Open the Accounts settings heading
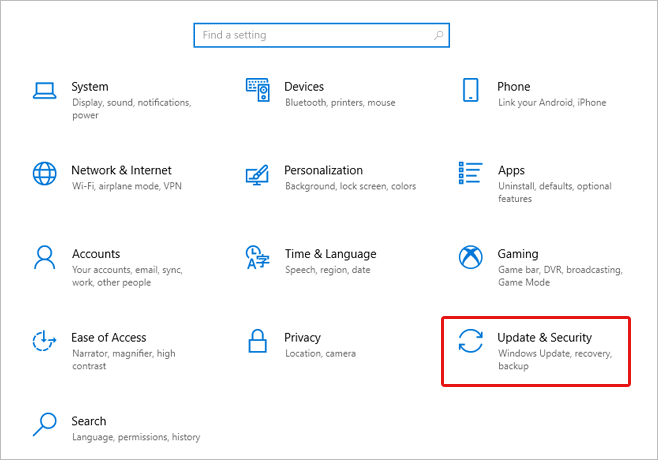This screenshot has height=460, width=658. (96, 254)
